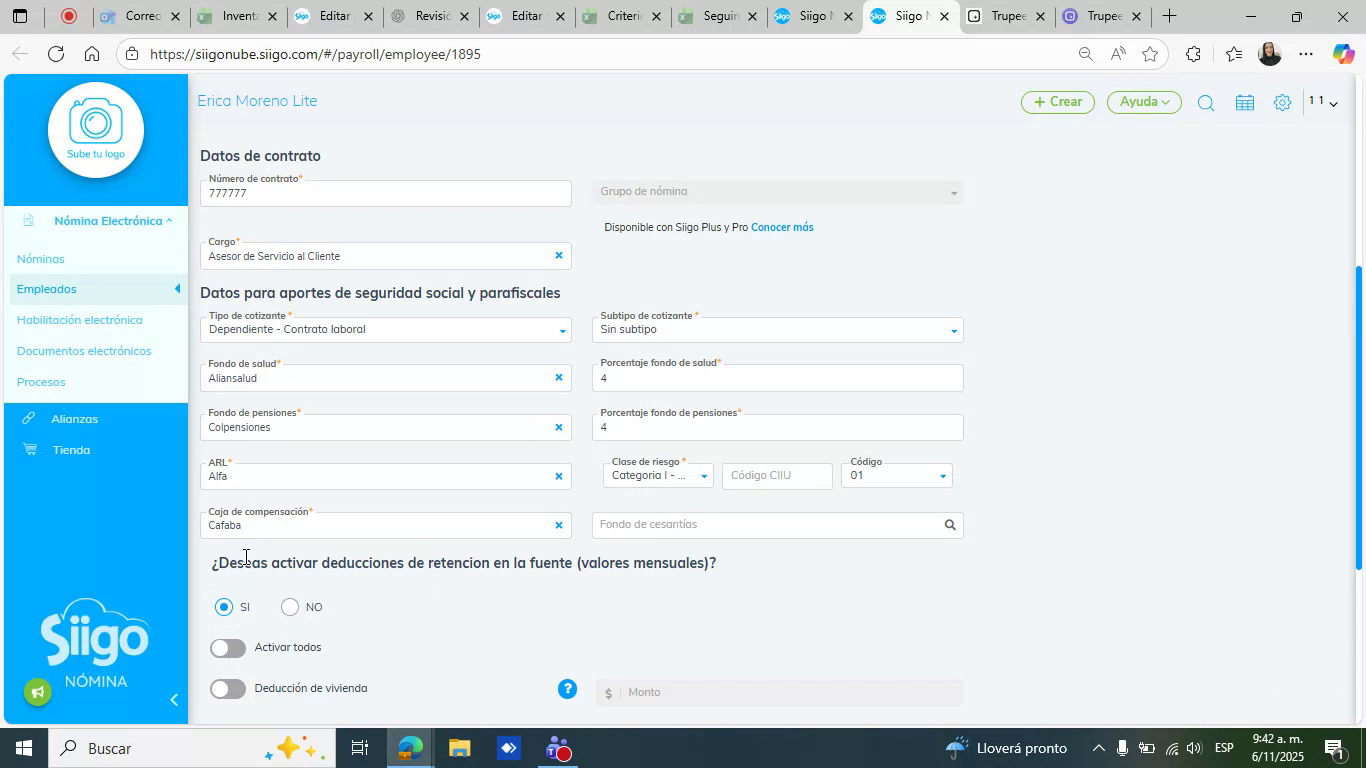Clear the Colpensiones pension fund value
1366x768 pixels.
[559, 427]
